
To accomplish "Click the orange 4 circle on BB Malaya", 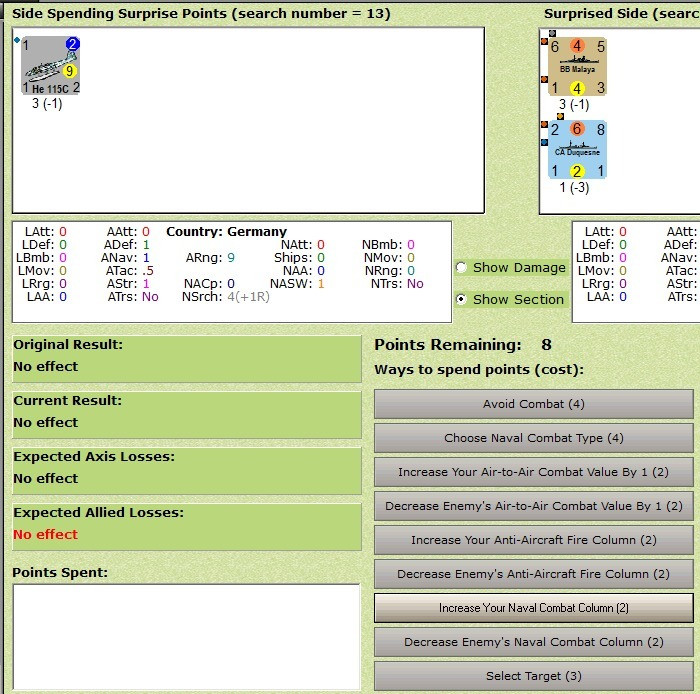I will coord(577,46).
